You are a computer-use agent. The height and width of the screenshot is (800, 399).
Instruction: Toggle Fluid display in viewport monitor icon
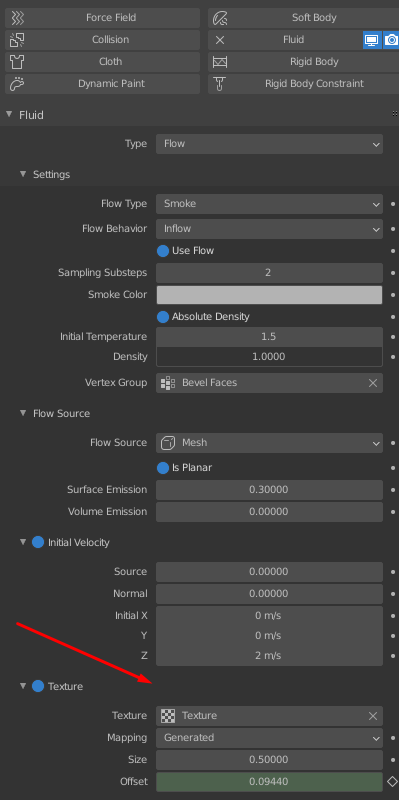372,40
